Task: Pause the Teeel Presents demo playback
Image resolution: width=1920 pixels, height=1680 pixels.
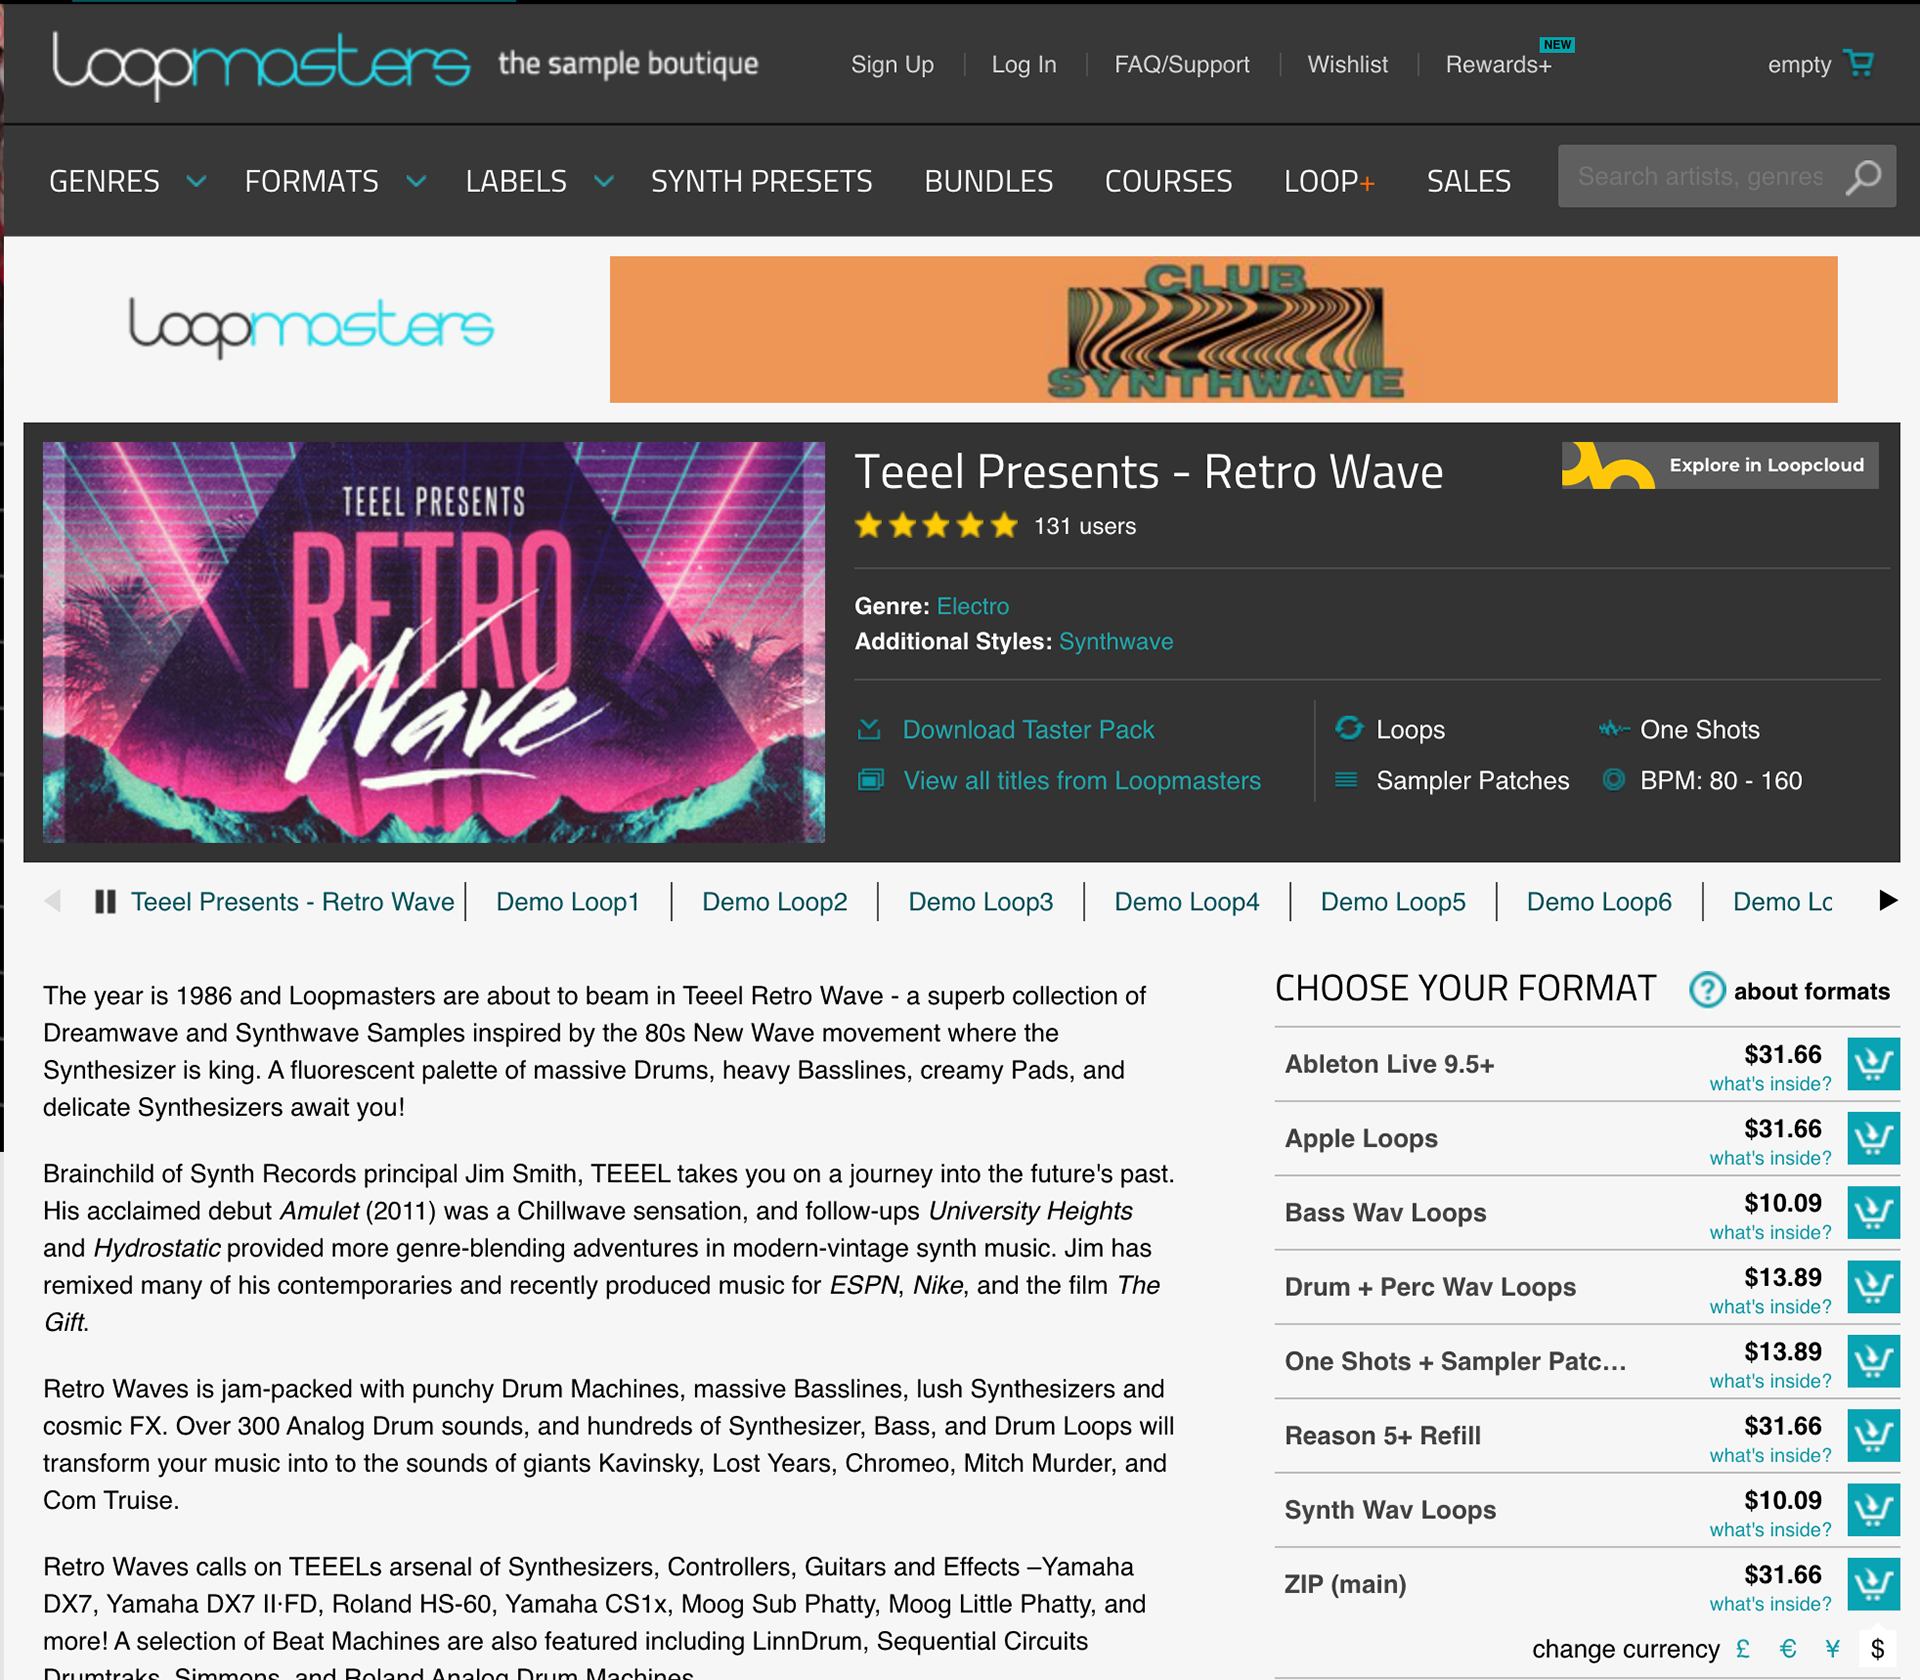Action: (105, 902)
